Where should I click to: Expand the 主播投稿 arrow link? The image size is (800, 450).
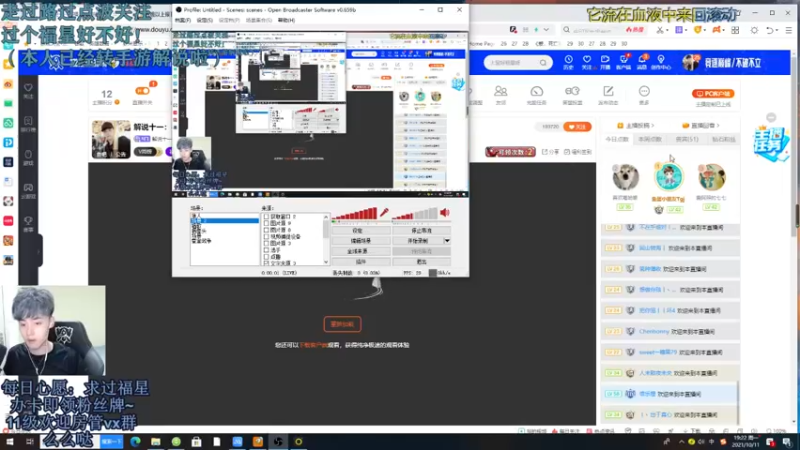[x=636, y=125]
